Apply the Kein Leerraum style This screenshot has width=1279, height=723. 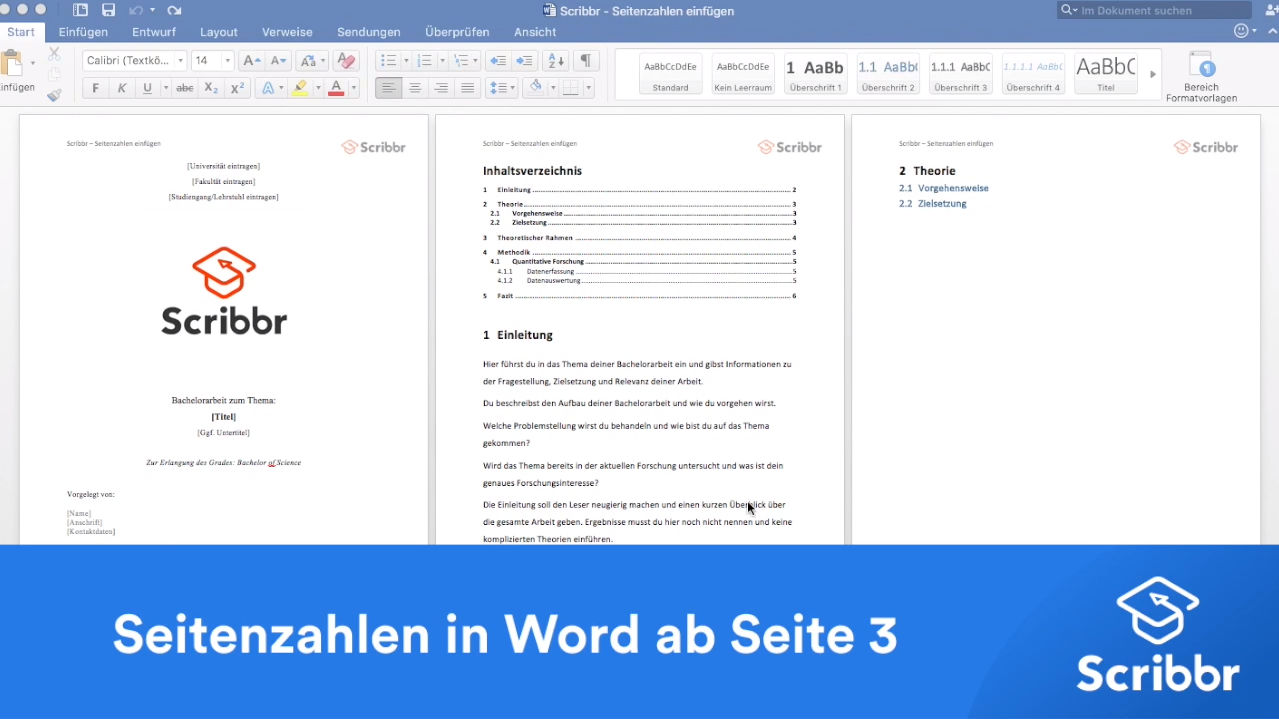click(743, 74)
